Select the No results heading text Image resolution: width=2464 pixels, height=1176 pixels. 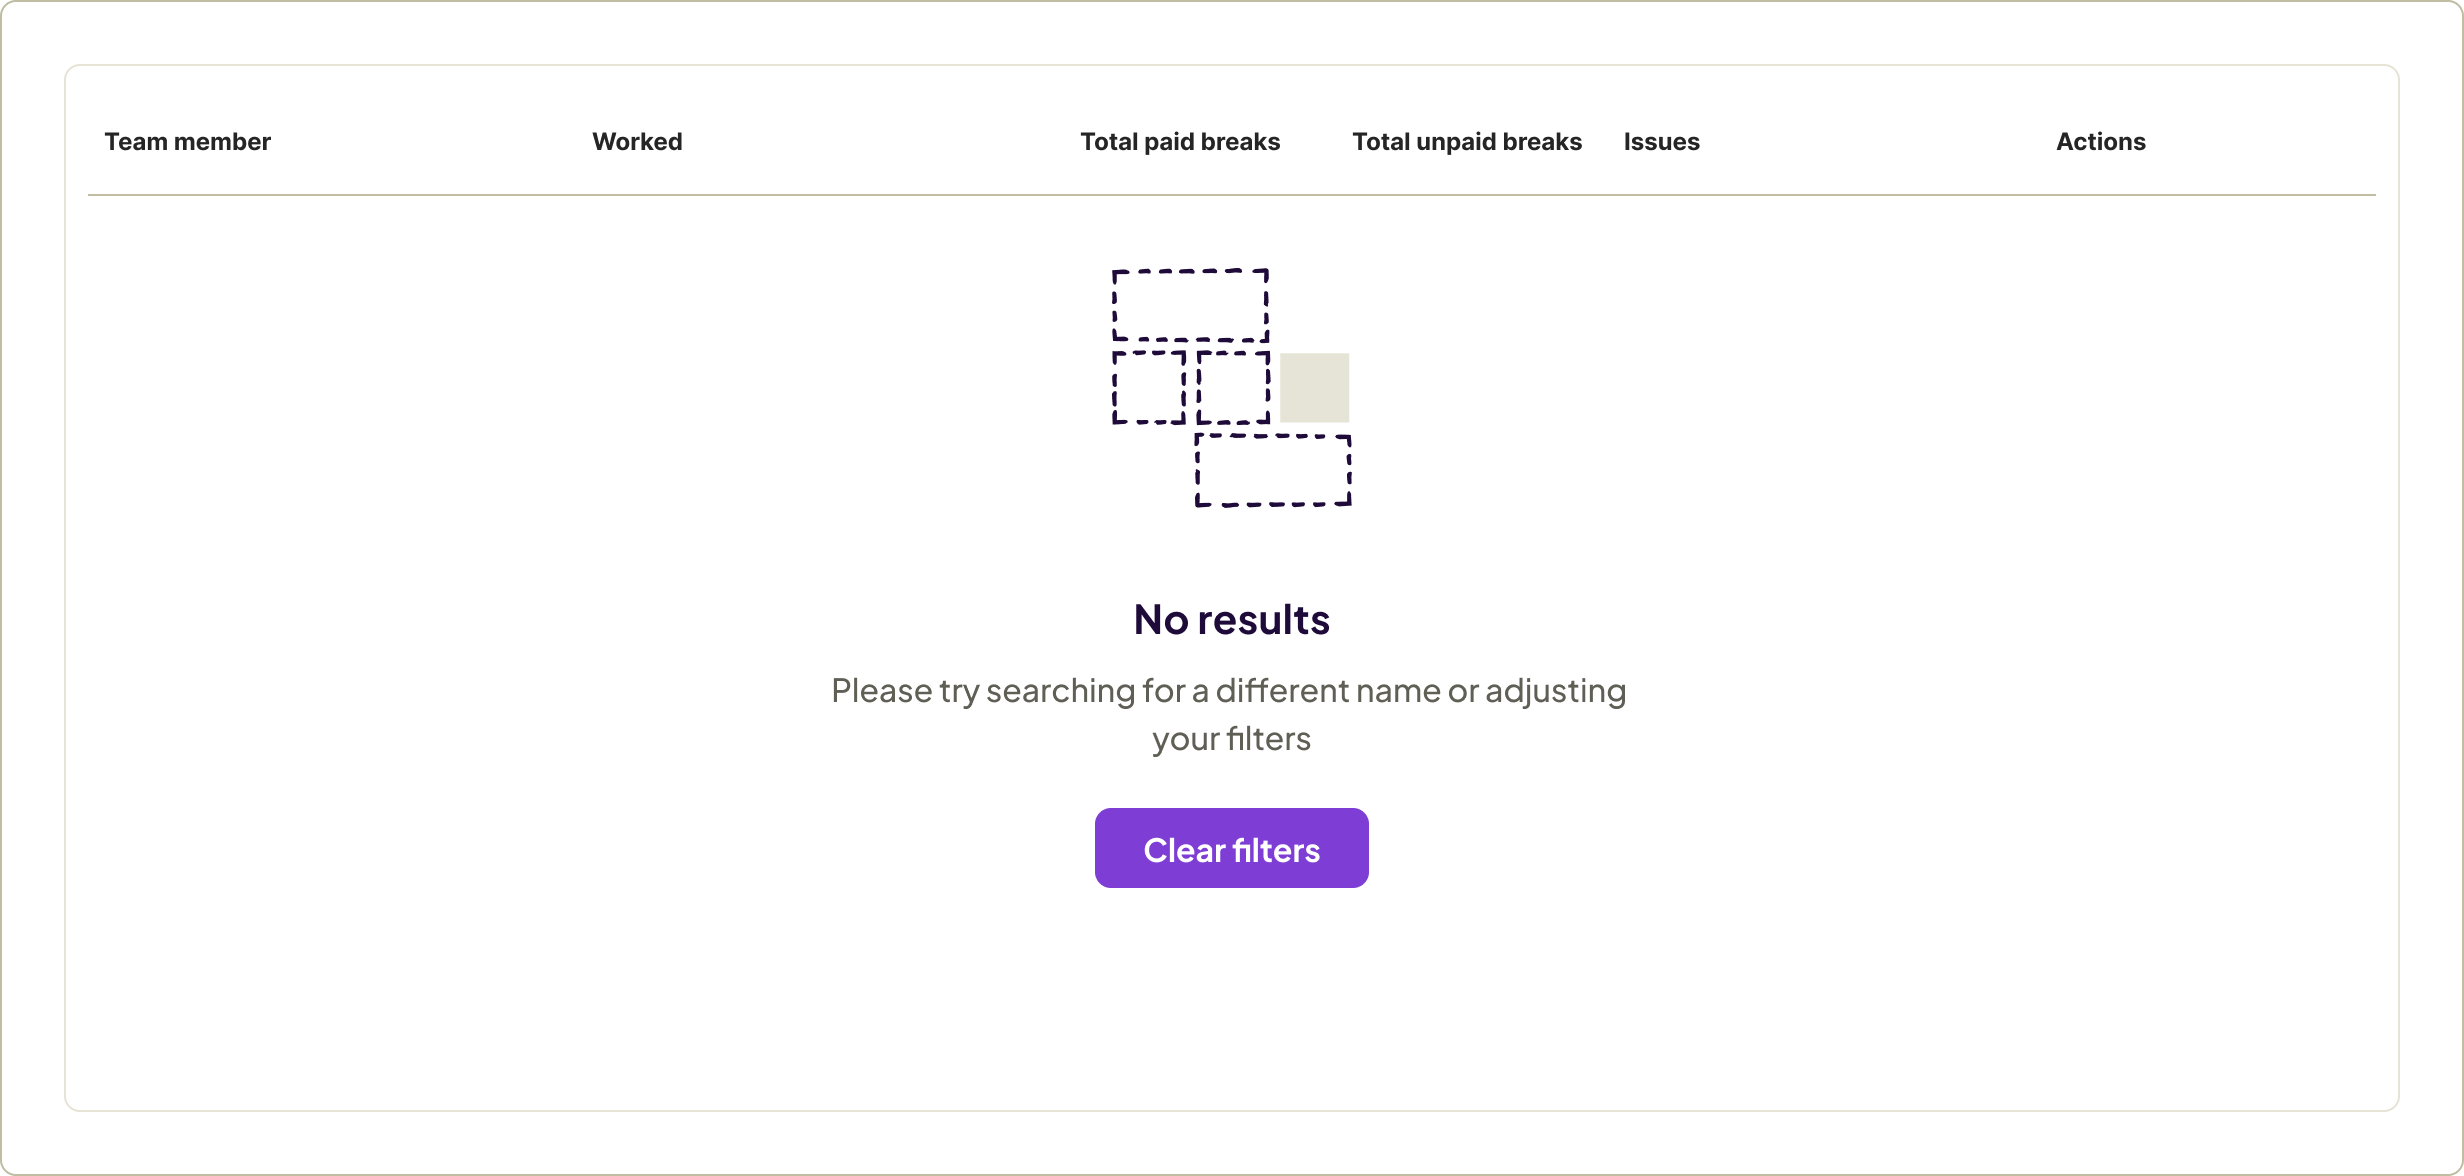1230,618
